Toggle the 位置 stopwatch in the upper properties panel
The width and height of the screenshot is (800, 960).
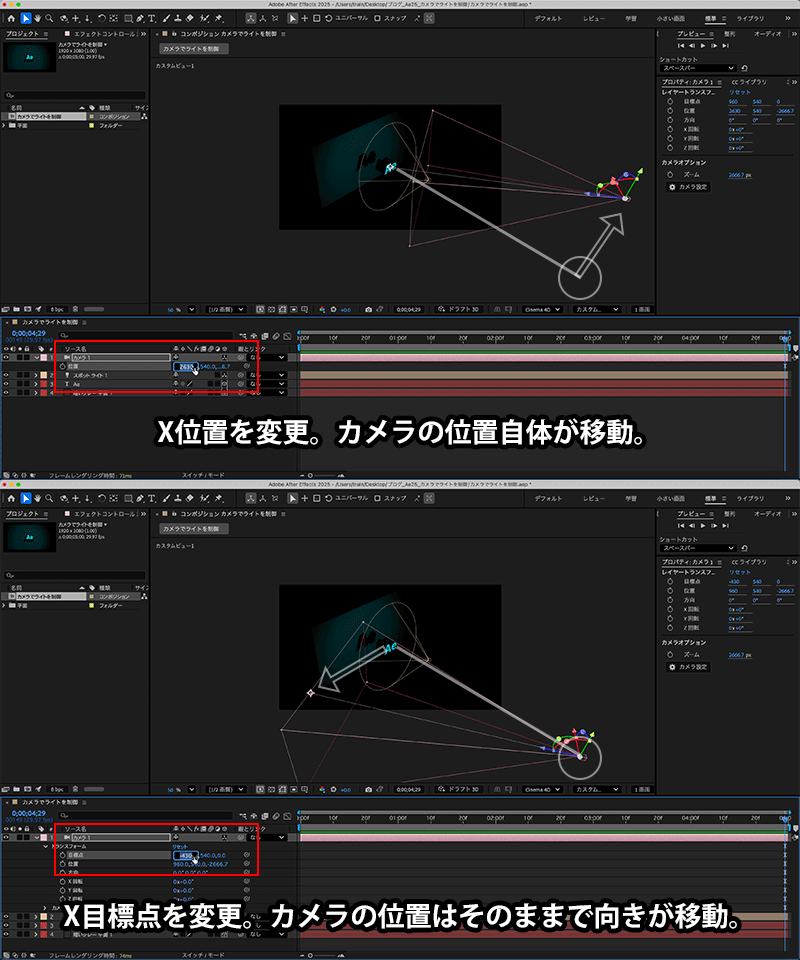[x=671, y=111]
